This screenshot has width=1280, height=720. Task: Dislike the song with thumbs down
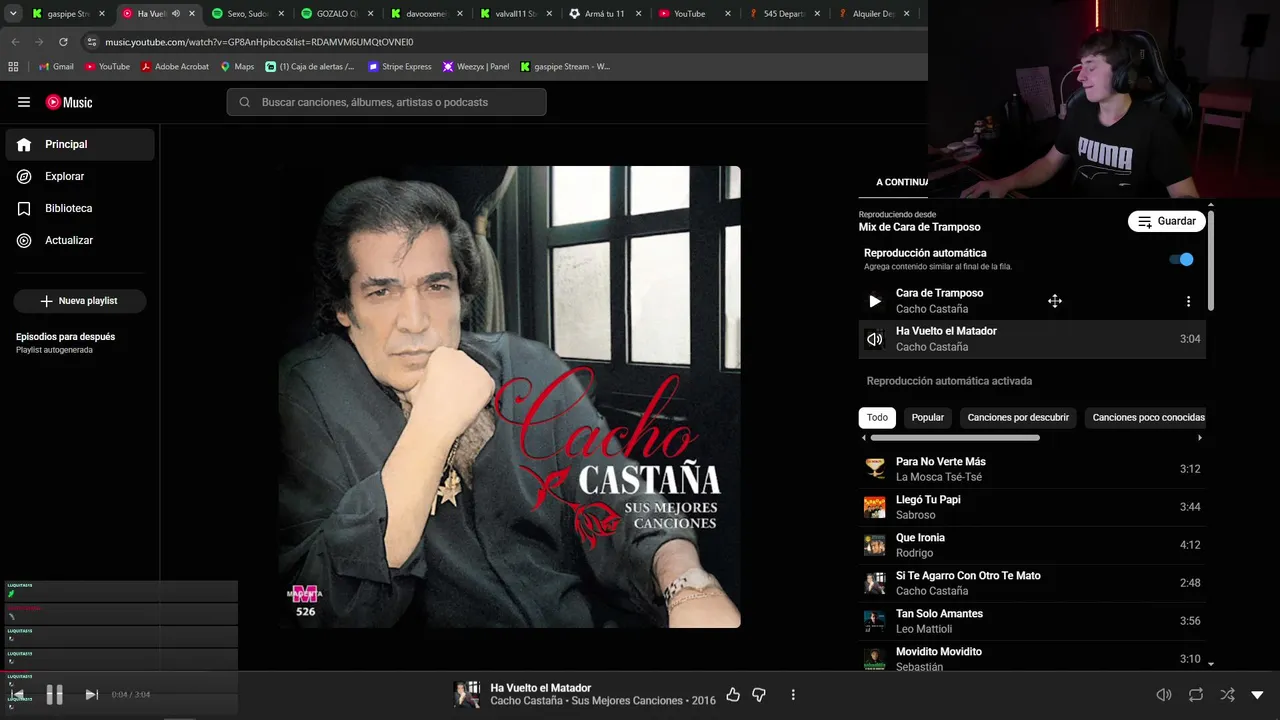[x=759, y=695]
